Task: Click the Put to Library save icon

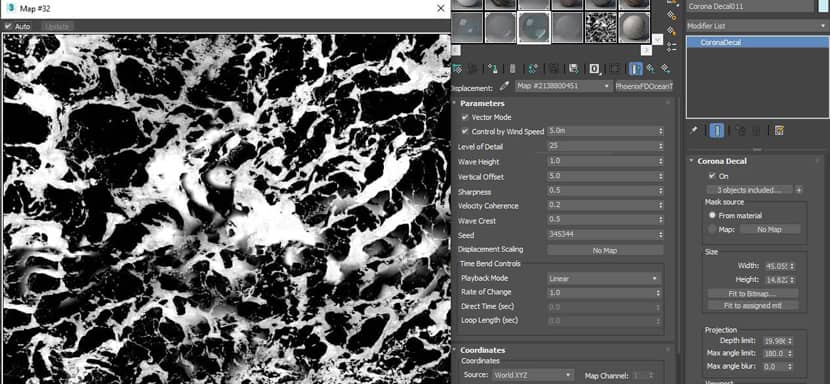Action: point(573,69)
